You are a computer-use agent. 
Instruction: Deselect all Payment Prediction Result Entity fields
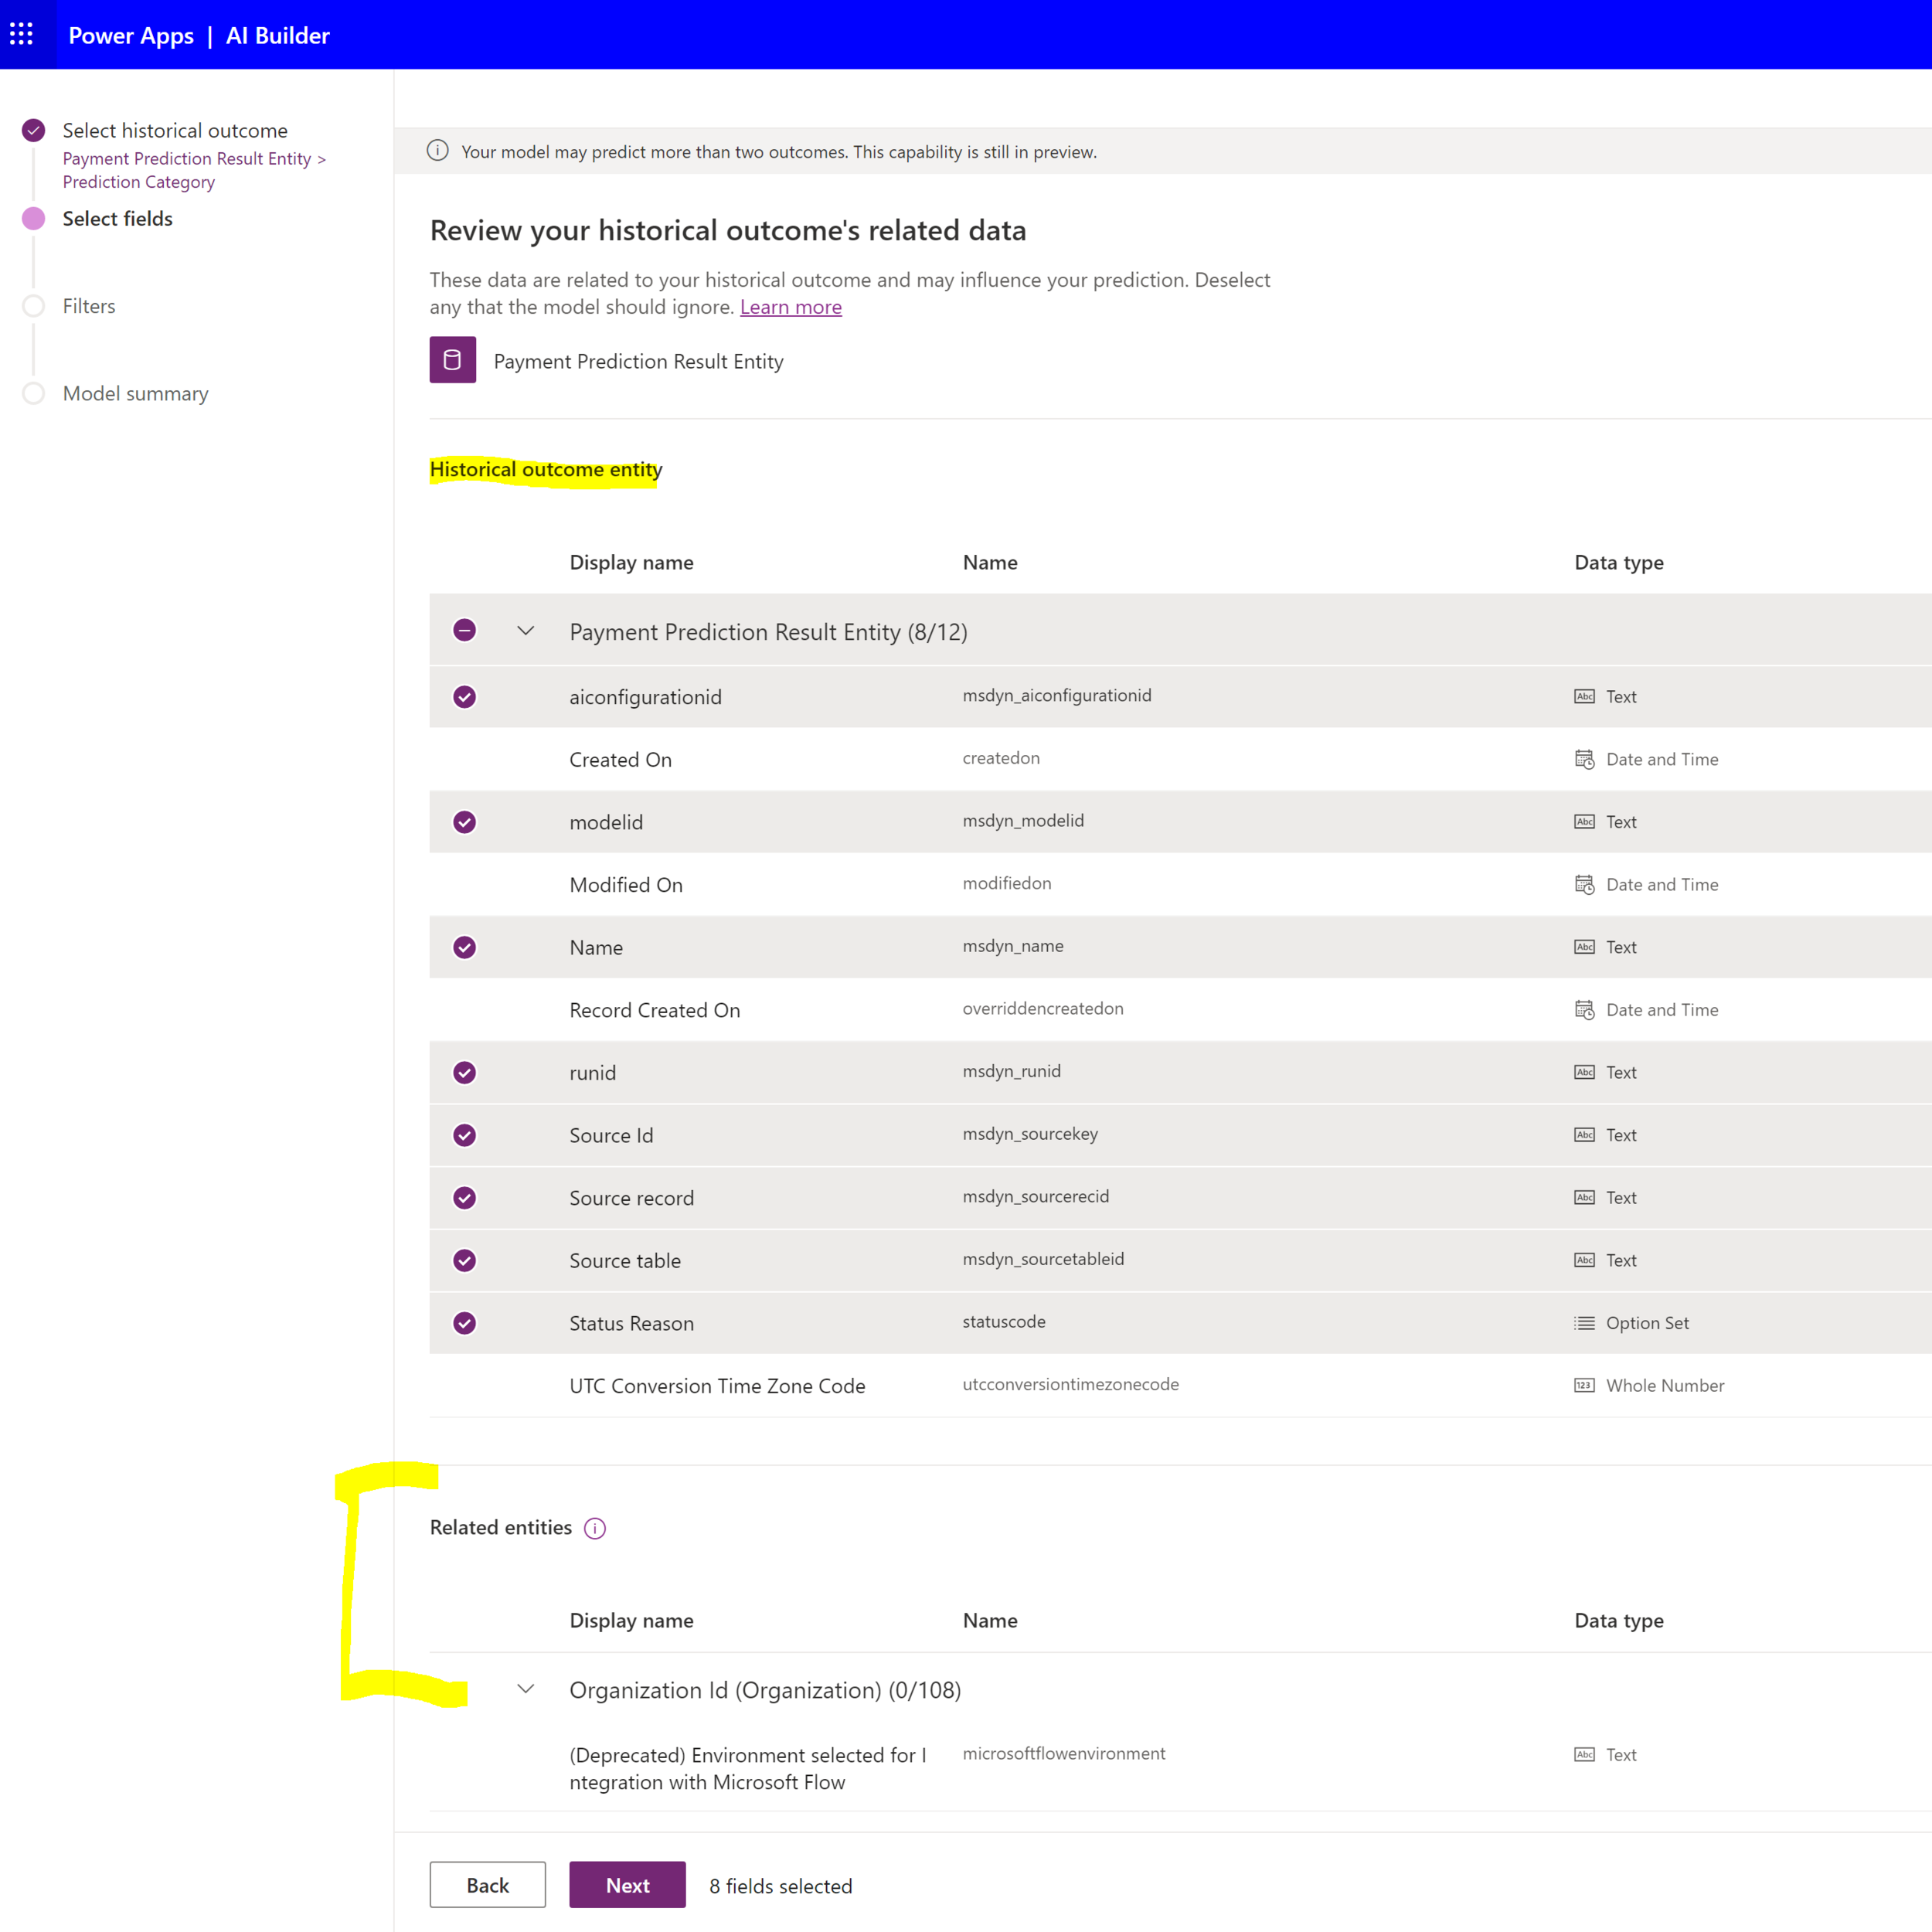464,630
